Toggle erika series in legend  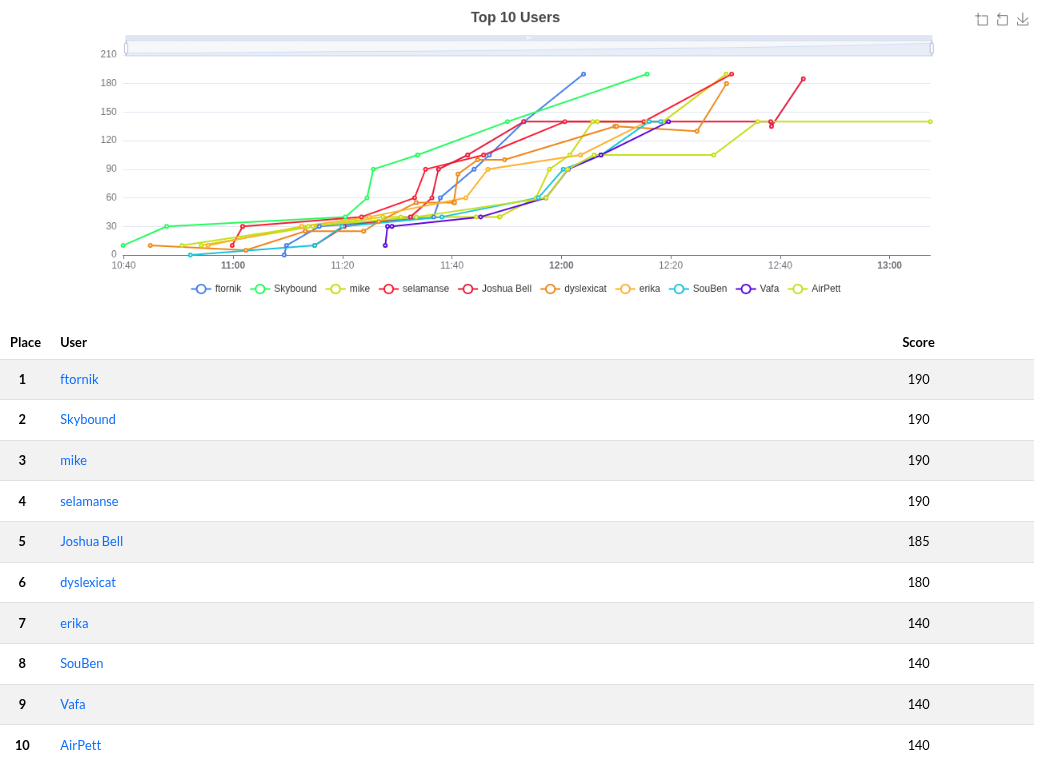(639, 289)
